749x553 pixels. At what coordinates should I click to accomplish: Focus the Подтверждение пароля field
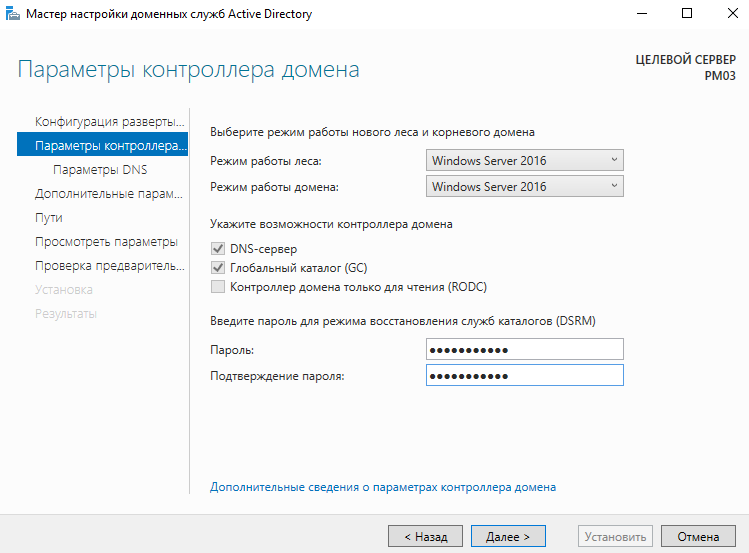pos(524,375)
